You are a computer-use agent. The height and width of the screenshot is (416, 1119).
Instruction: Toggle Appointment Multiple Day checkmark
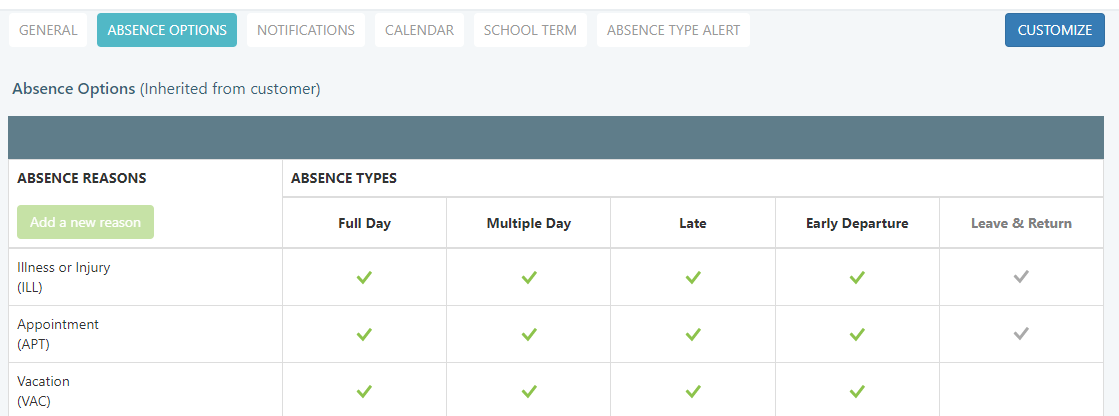click(x=528, y=334)
